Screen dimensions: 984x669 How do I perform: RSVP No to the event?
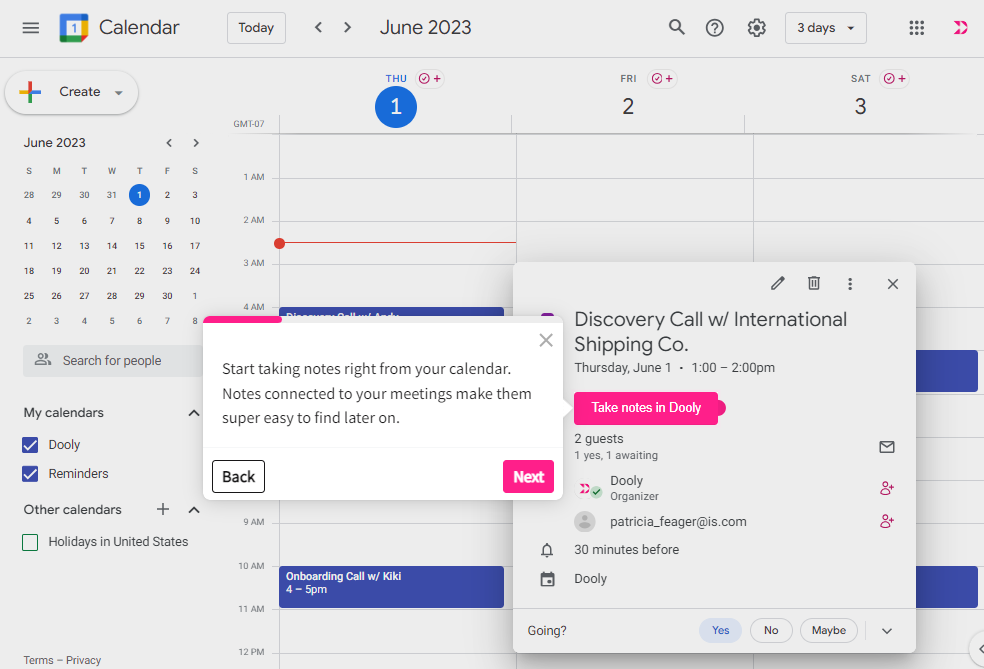tap(771, 630)
